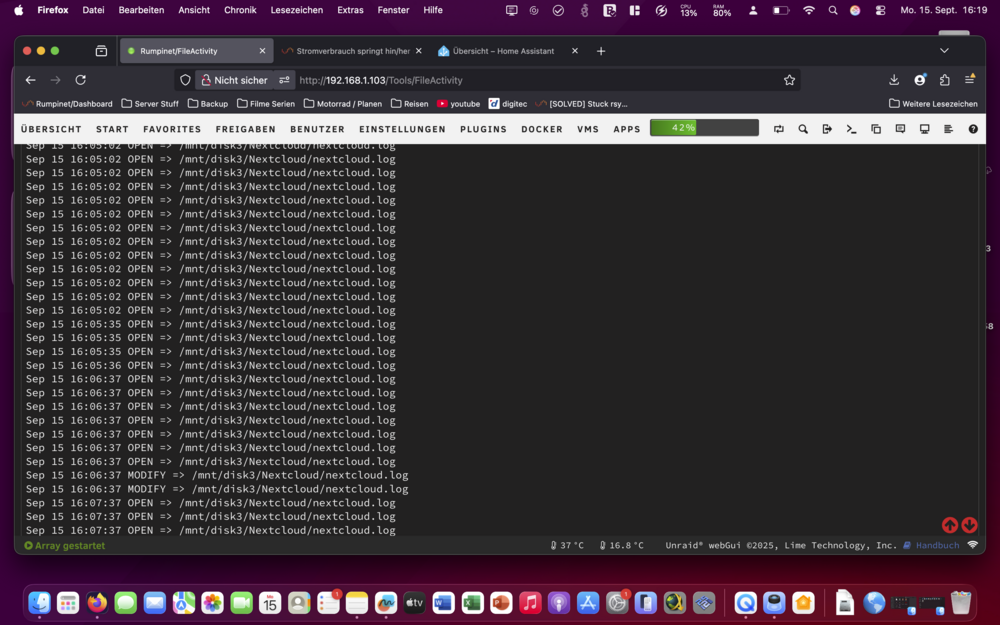Click the red scroll-to-top arrow icon
Image resolution: width=1000 pixels, height=625 pixels.
[950, 525]
